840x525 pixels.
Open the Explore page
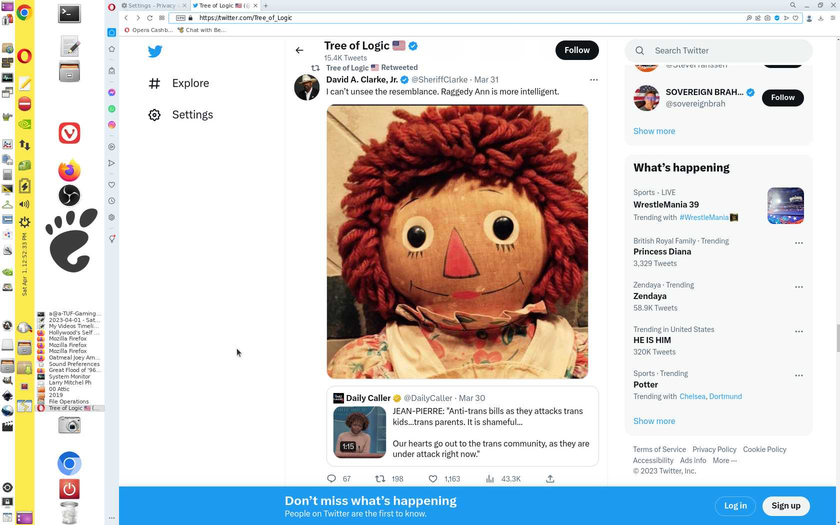click(x=179, y=83)
